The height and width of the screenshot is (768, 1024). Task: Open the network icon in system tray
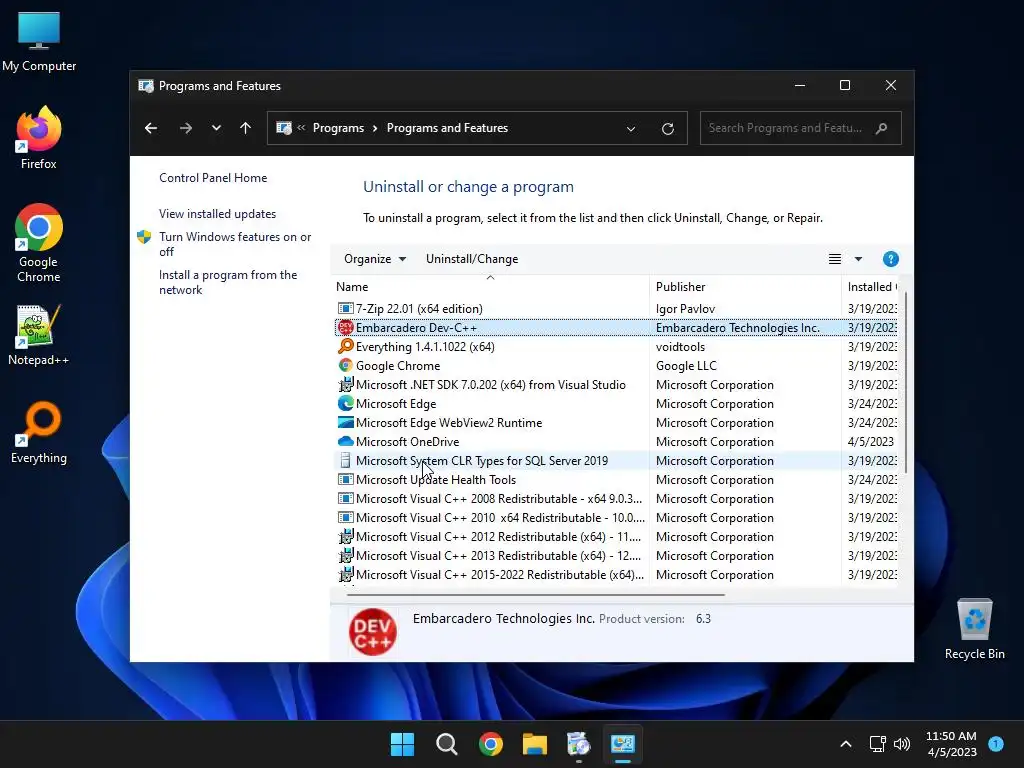pos(878,744)
